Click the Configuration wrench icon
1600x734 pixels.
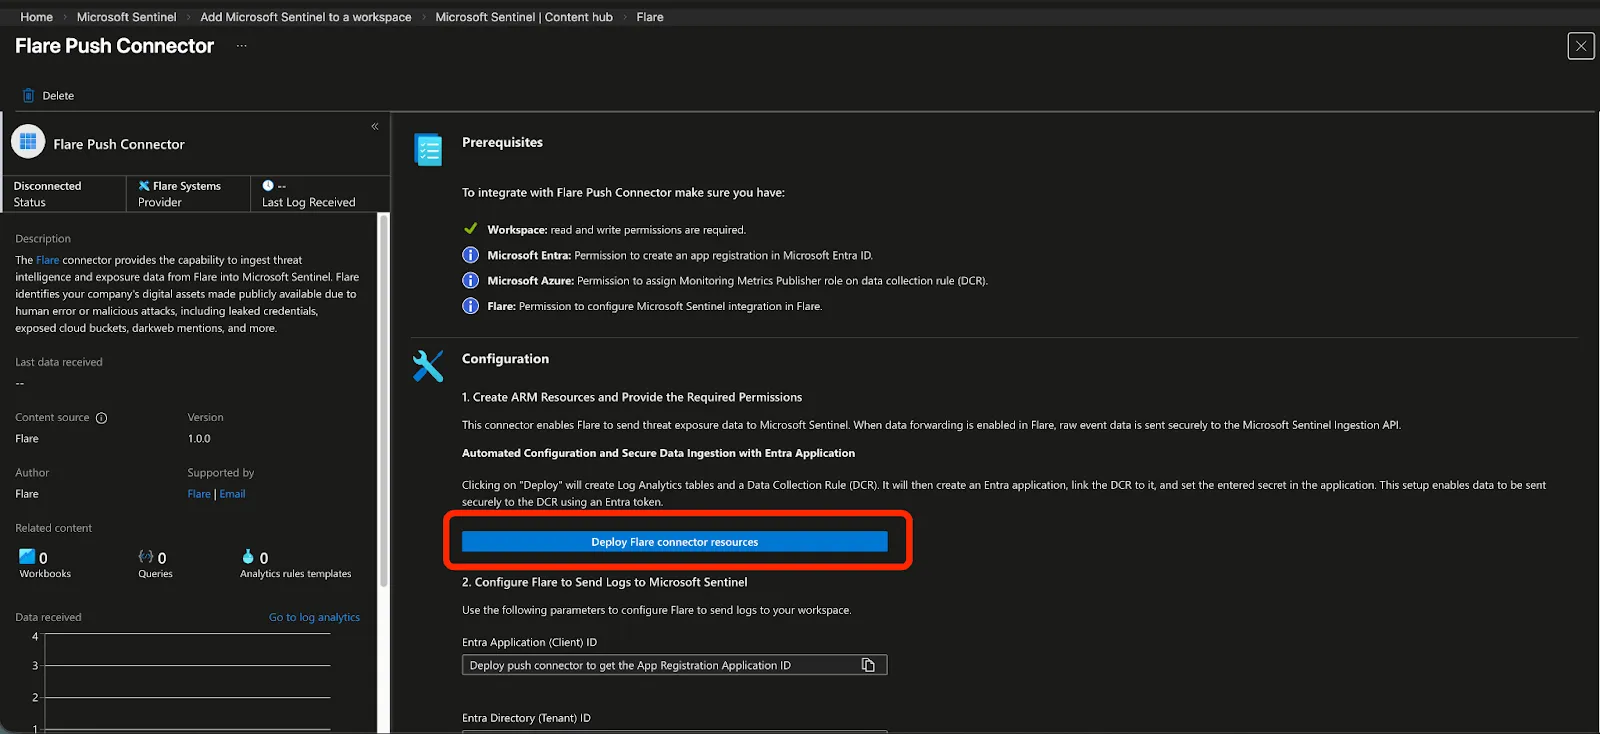click(x=428, y=365)
